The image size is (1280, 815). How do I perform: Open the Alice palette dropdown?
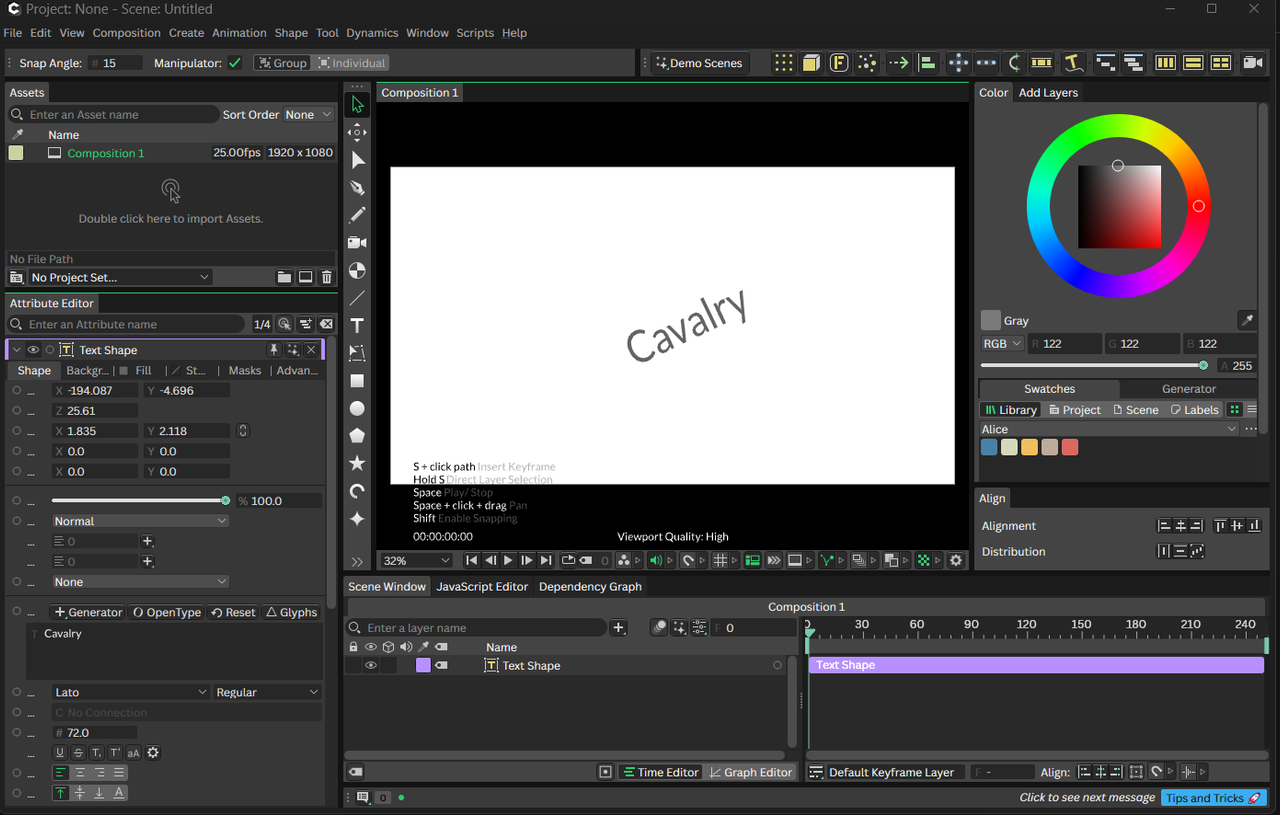pos(1110,429)
